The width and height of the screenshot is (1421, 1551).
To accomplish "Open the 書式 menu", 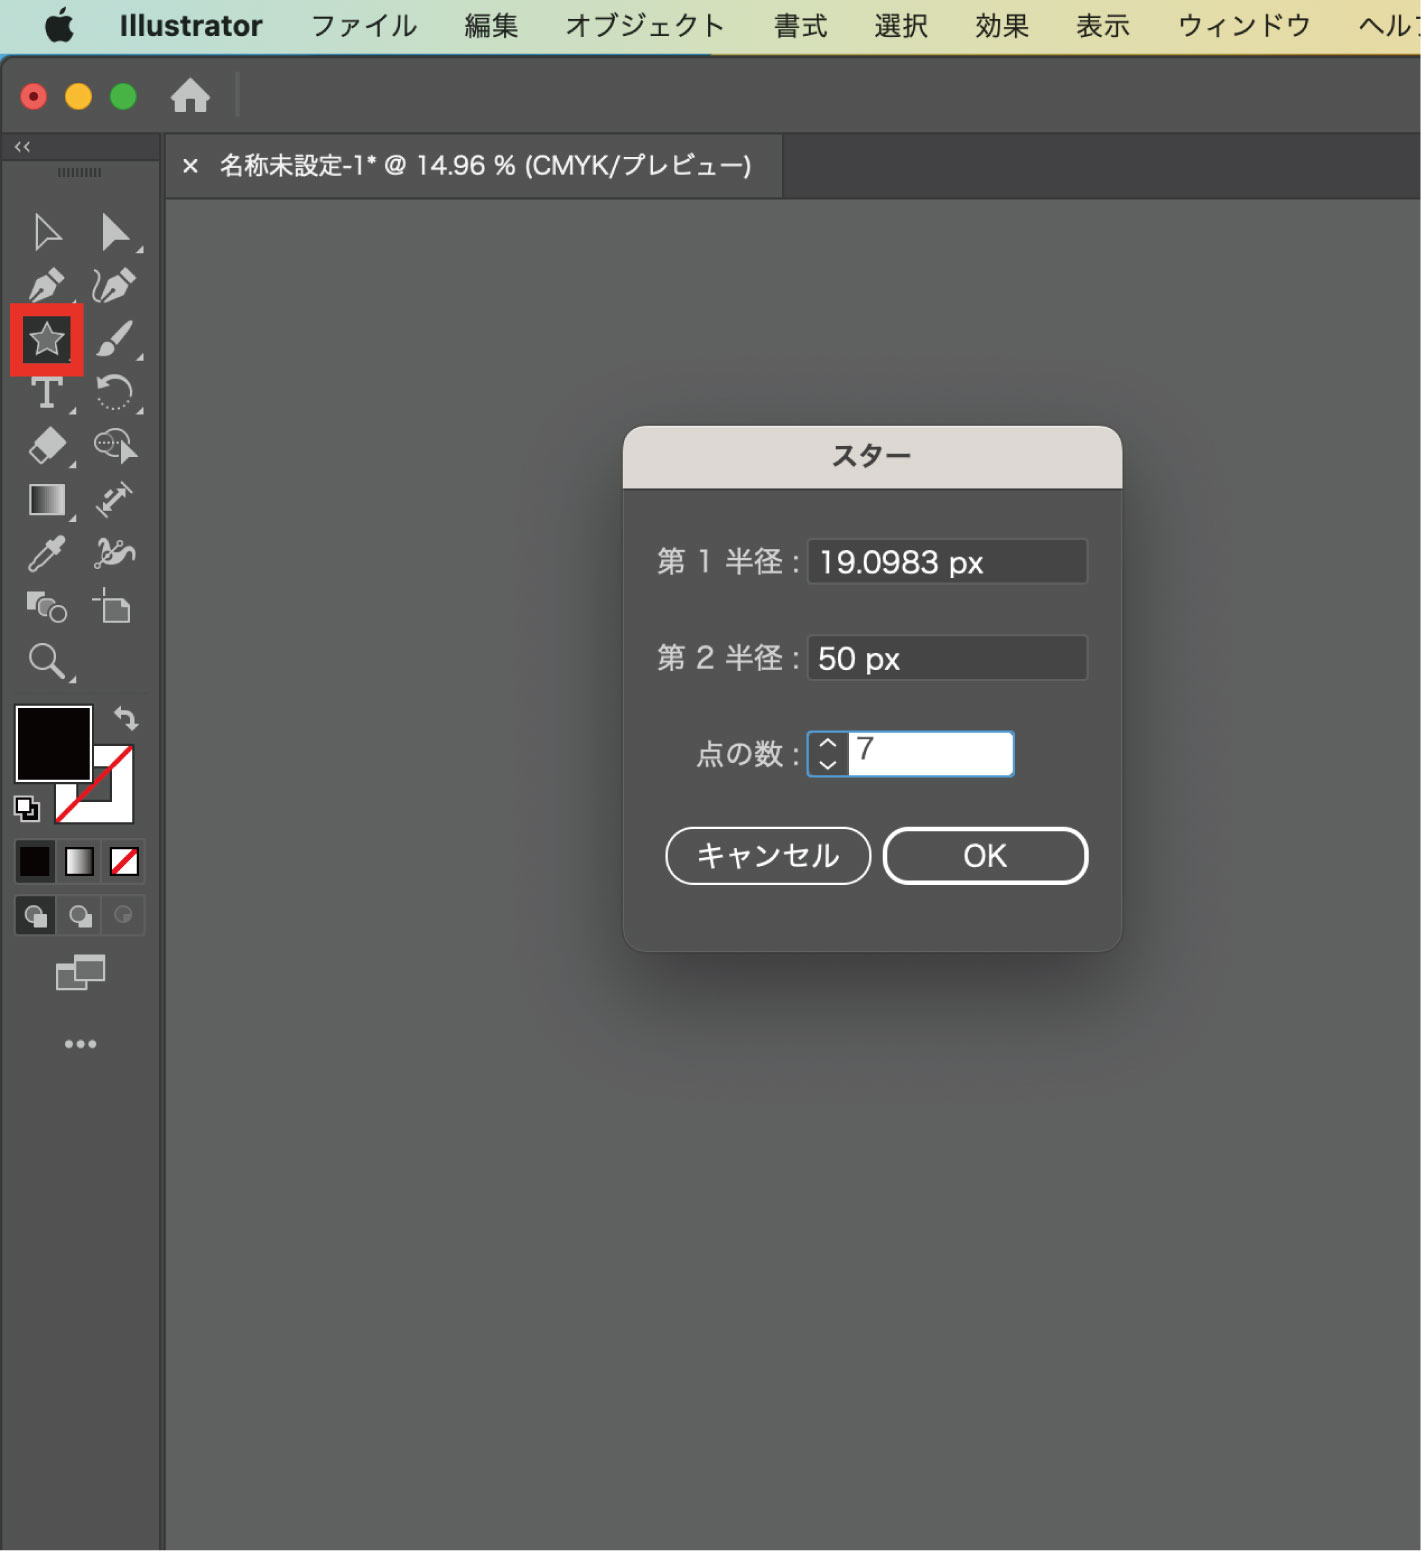I will click(x=801, y=25).
